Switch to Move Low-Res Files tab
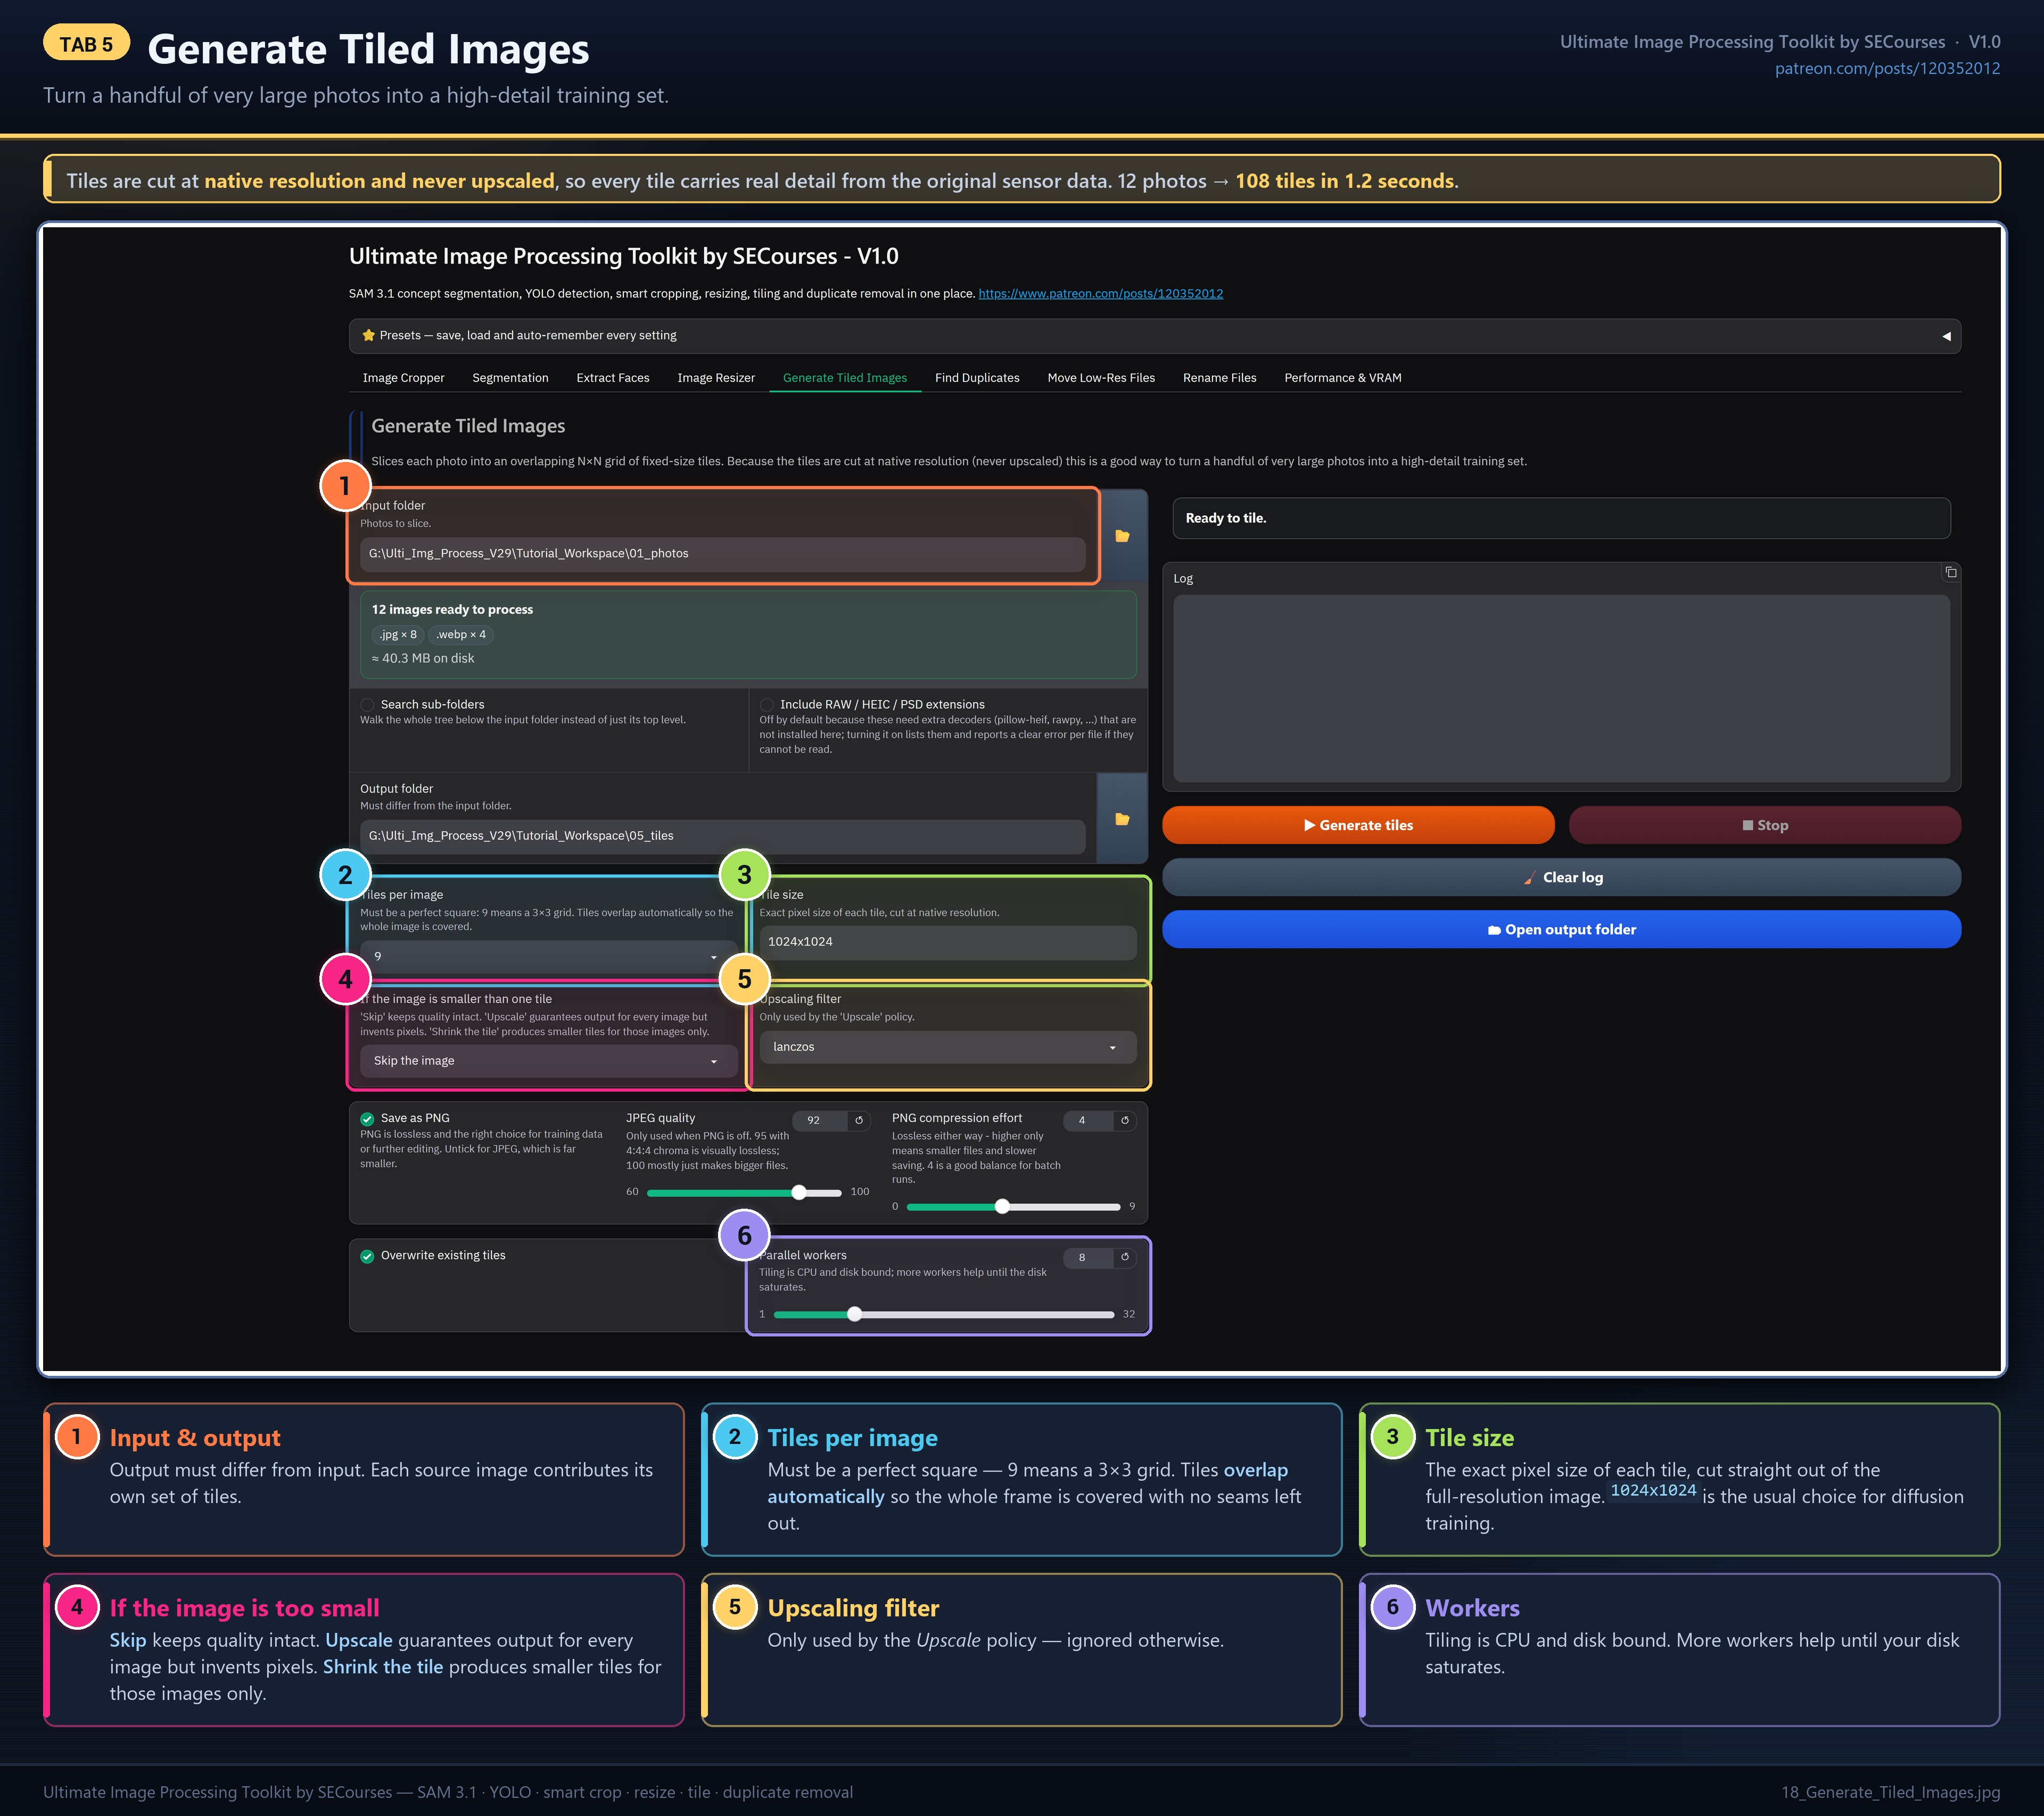 point(1101,378)
